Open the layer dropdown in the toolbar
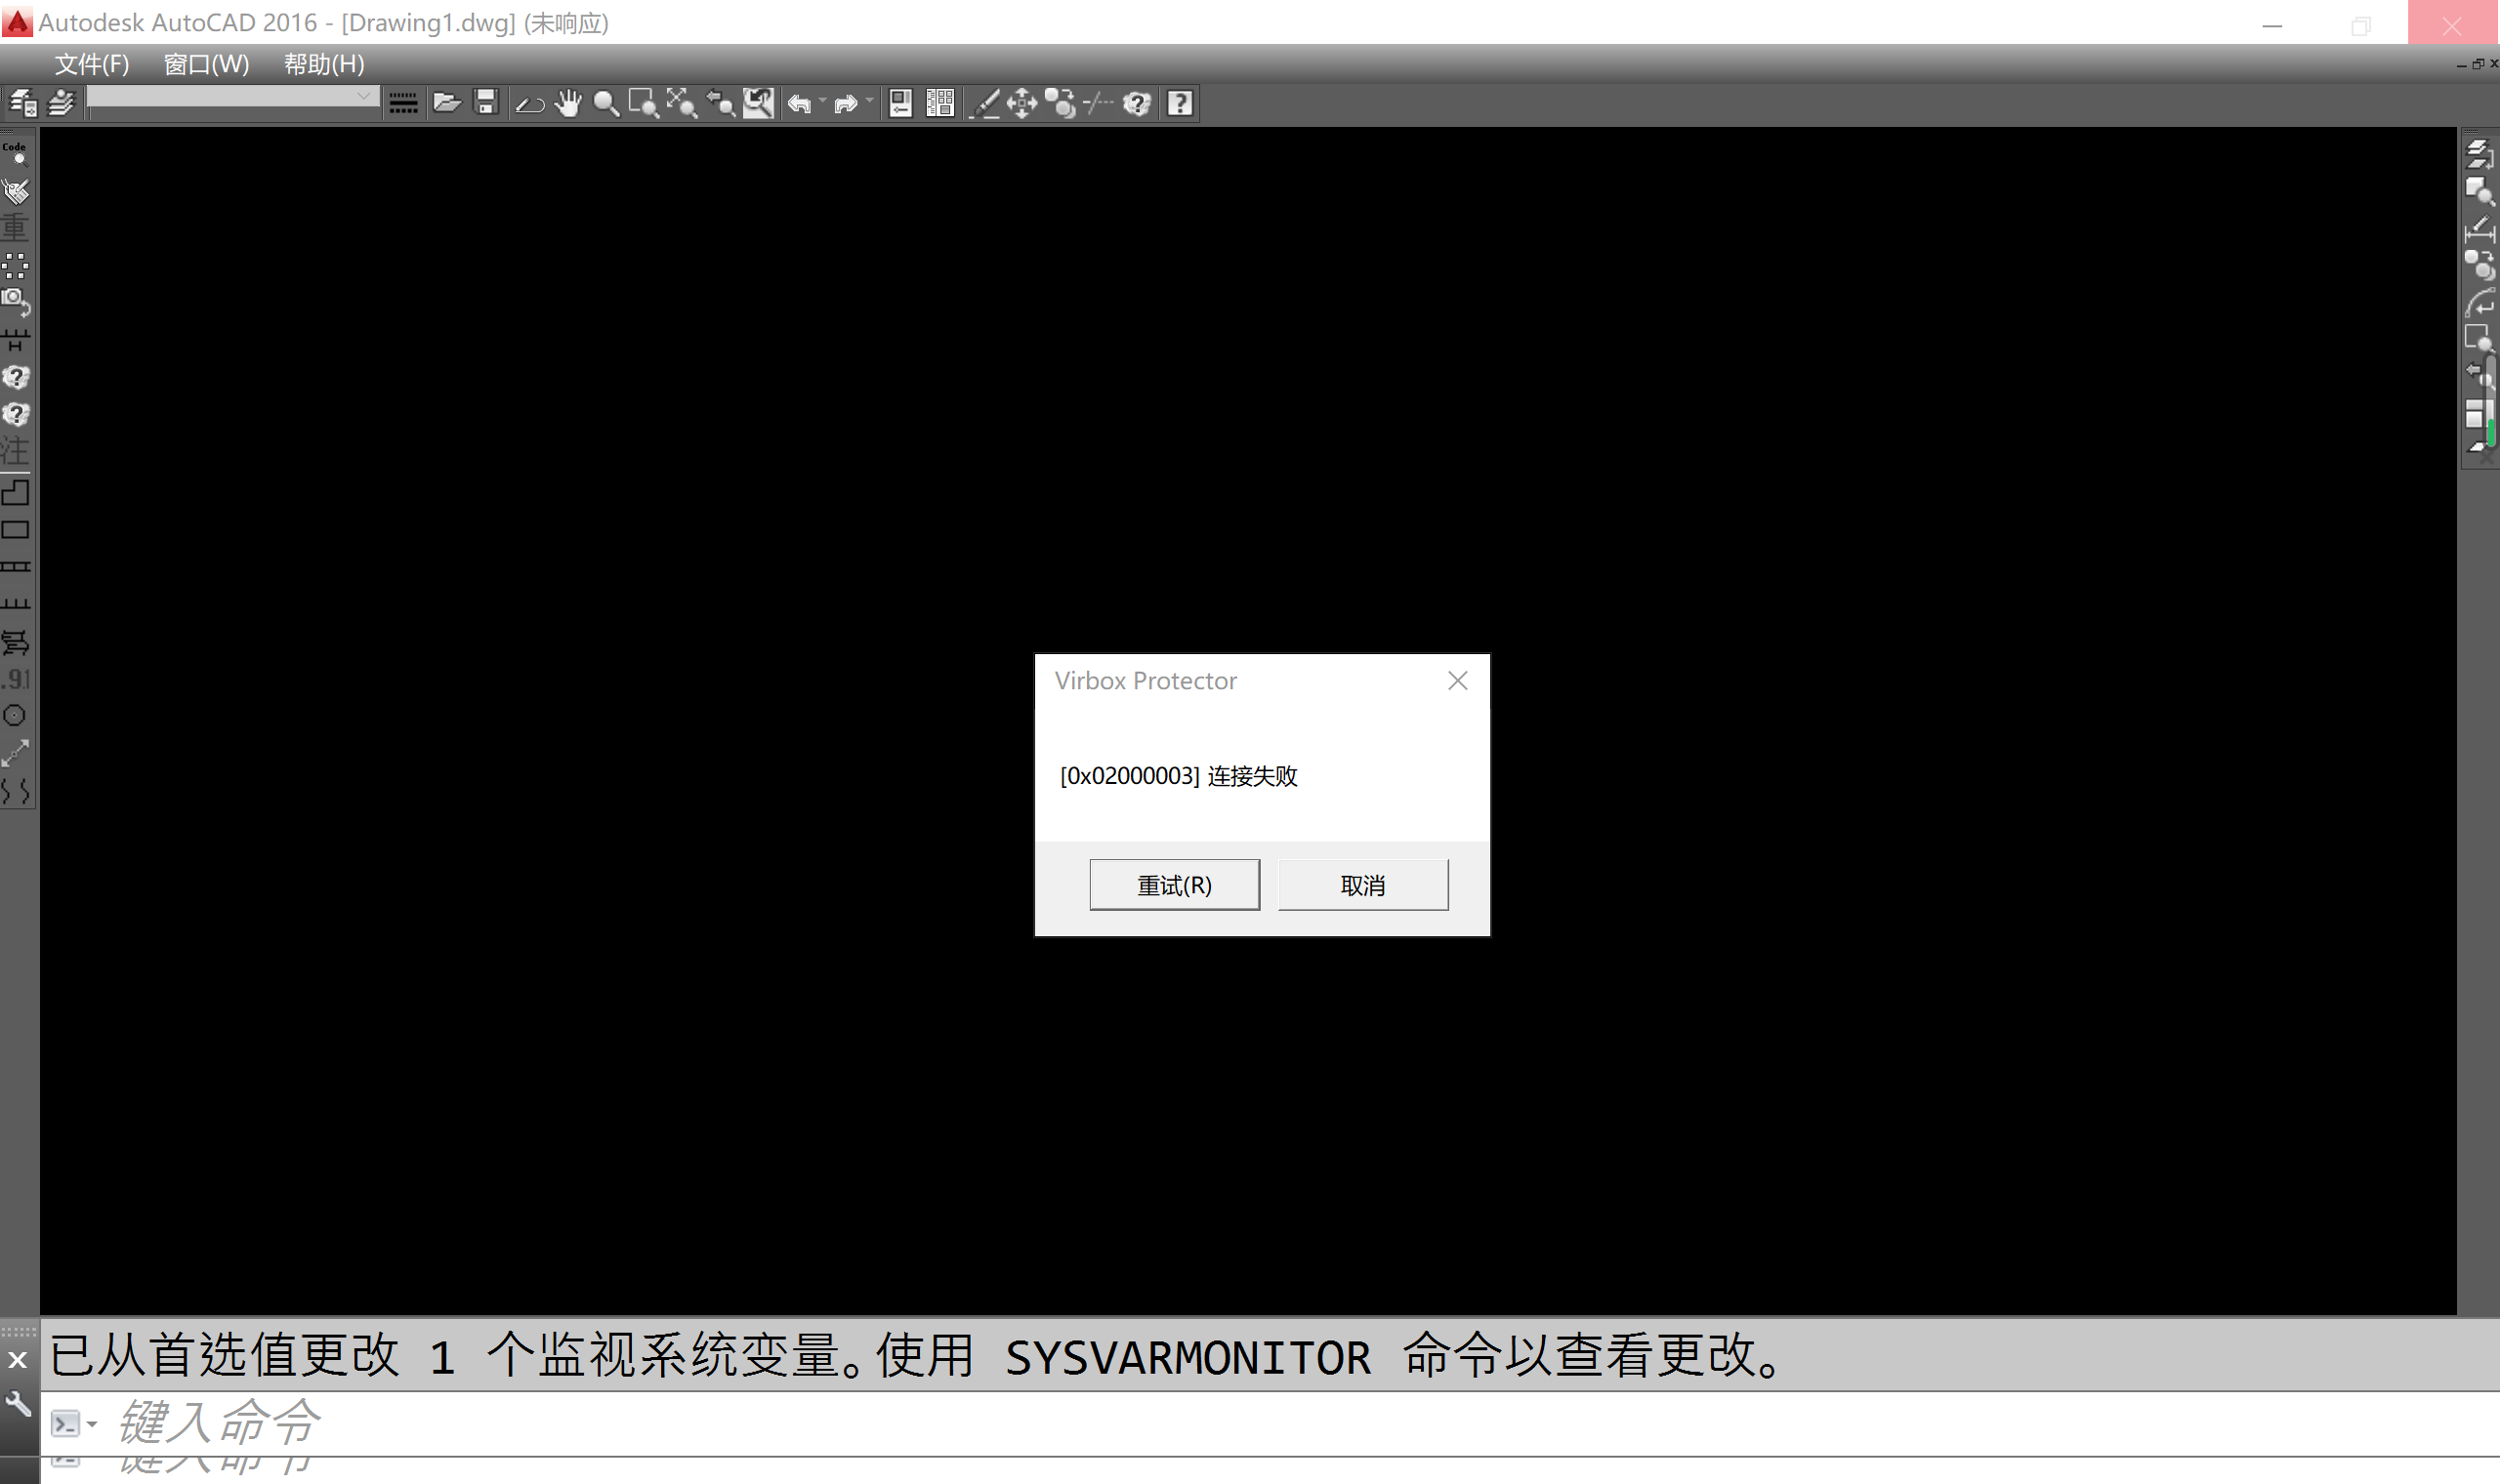The height and width of the screenshot is (1484, 2500). 232,98
